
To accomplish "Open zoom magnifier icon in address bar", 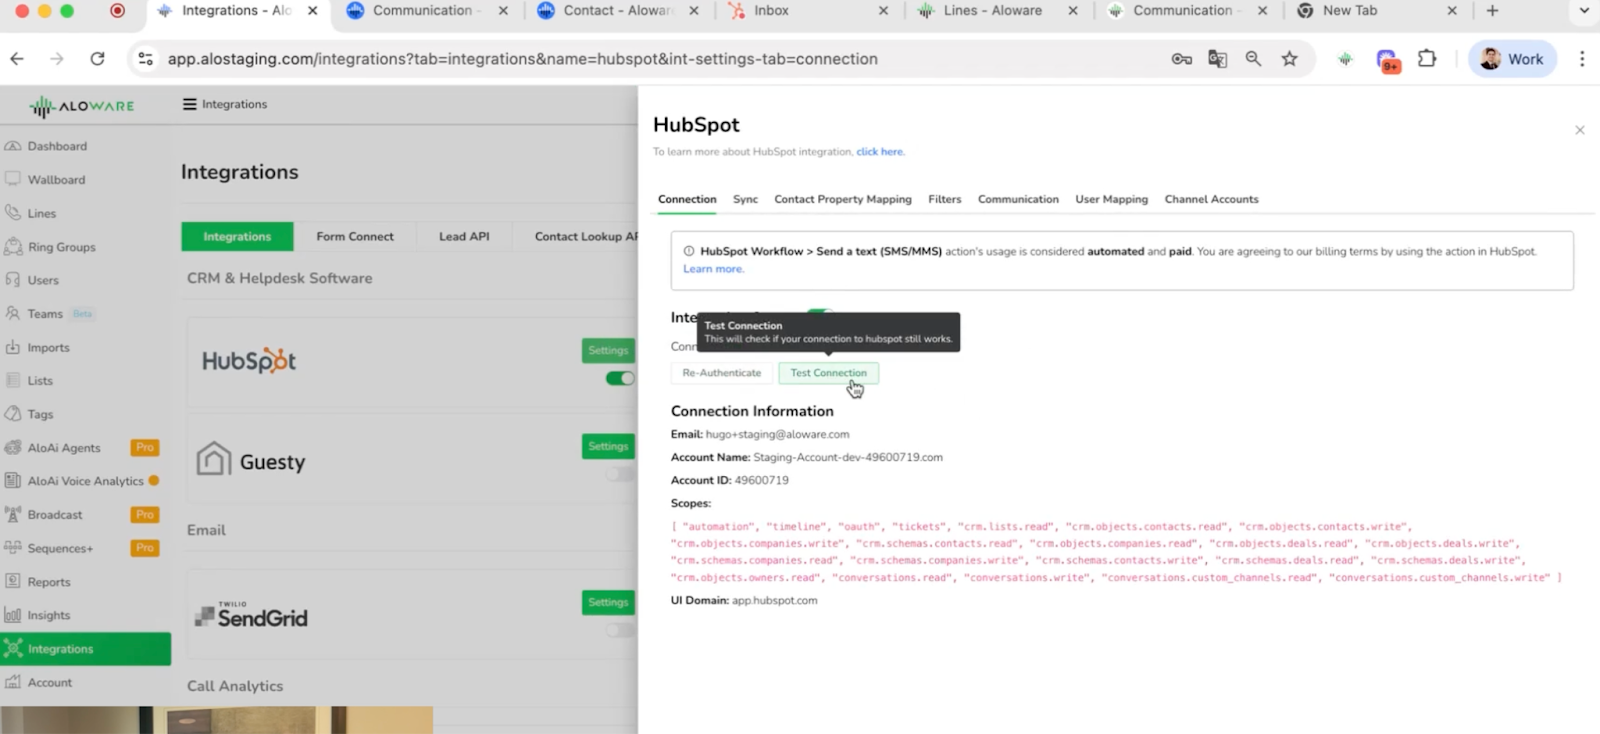I will tap(1253, 59).
